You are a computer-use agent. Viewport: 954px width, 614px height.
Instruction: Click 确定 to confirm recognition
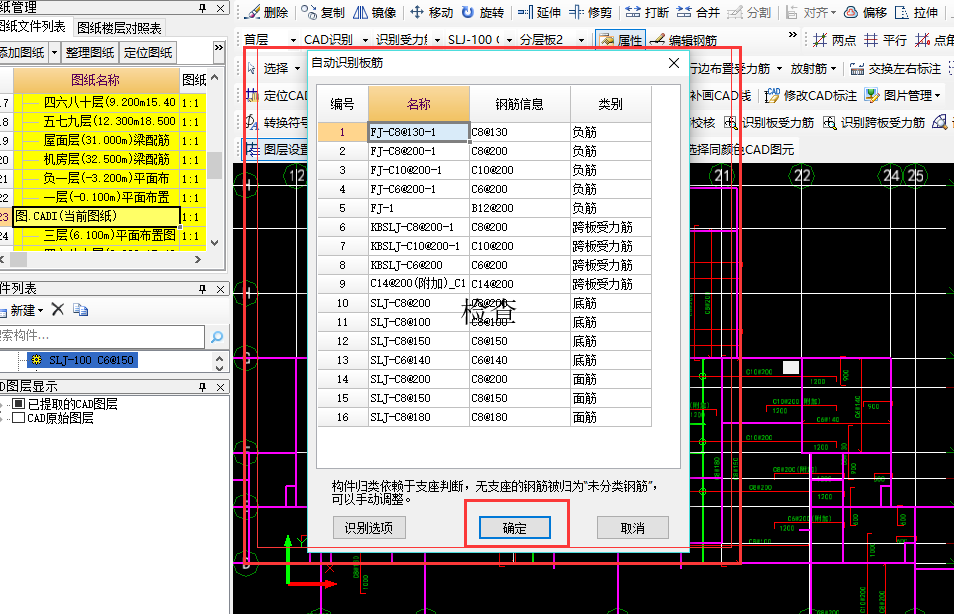[x=515, y=528]
